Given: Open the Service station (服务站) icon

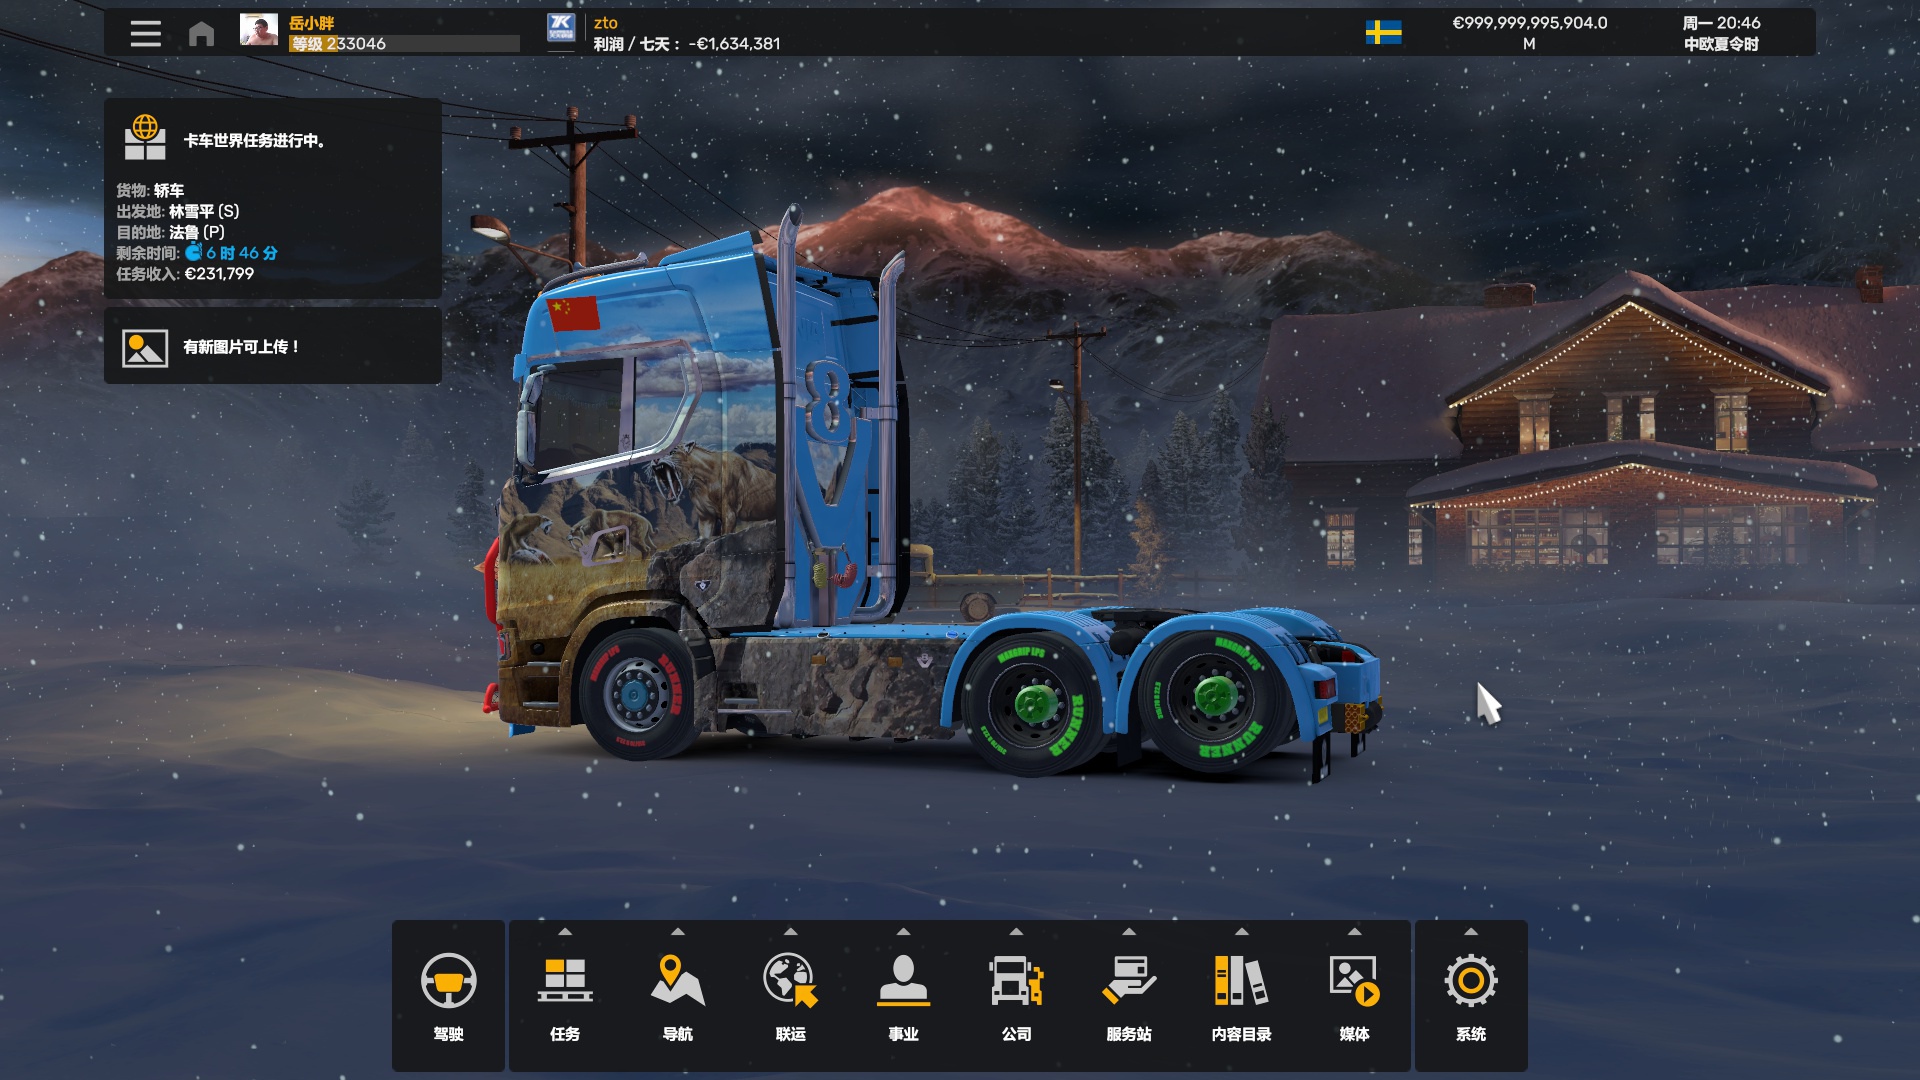Looking at the screenshot, I should 1129,981.
